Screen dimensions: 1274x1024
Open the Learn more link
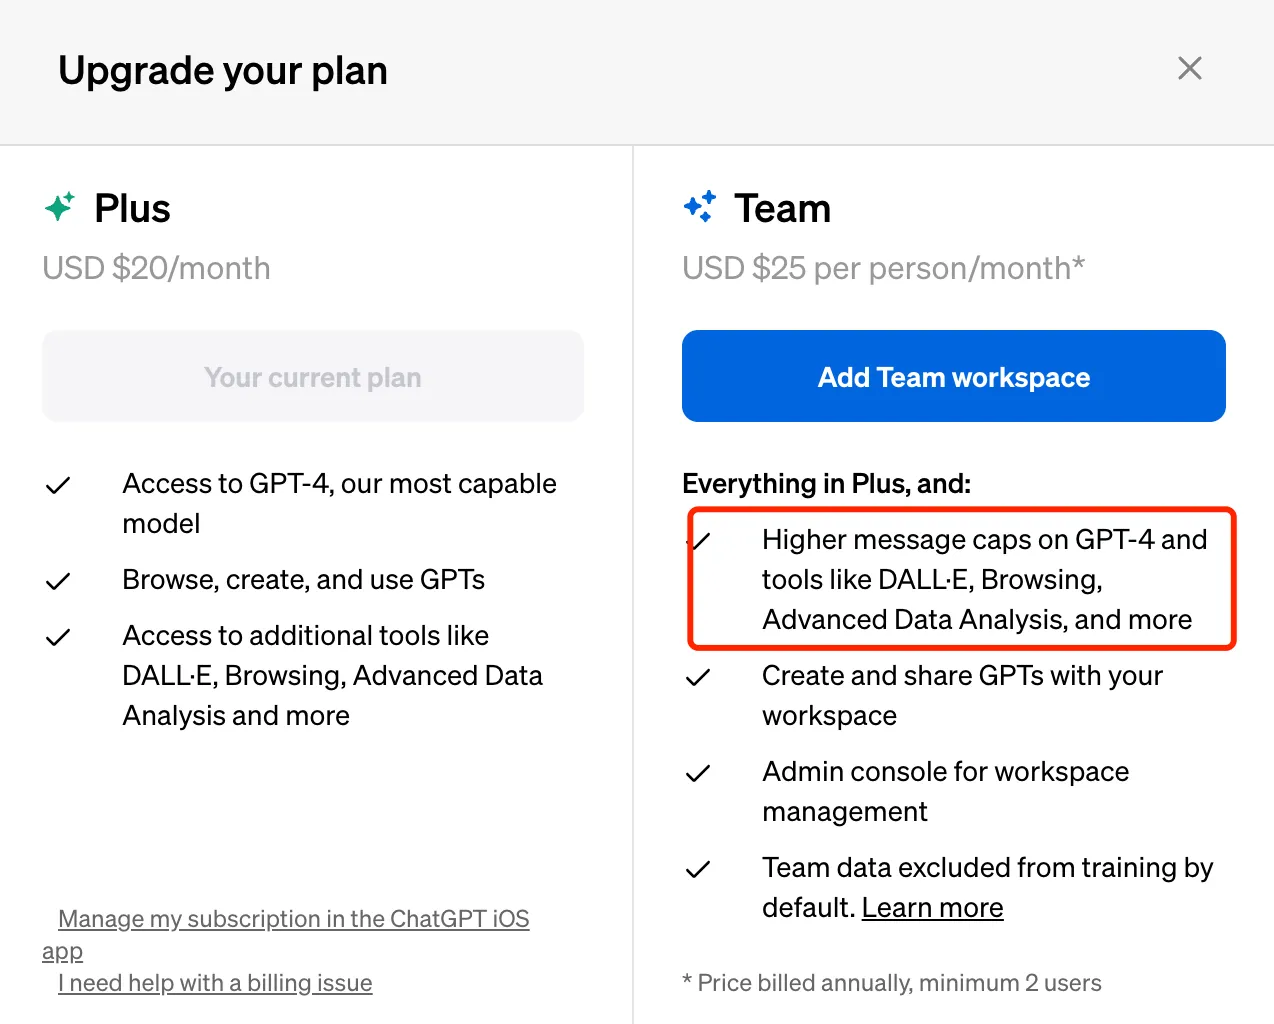point(932,907)
